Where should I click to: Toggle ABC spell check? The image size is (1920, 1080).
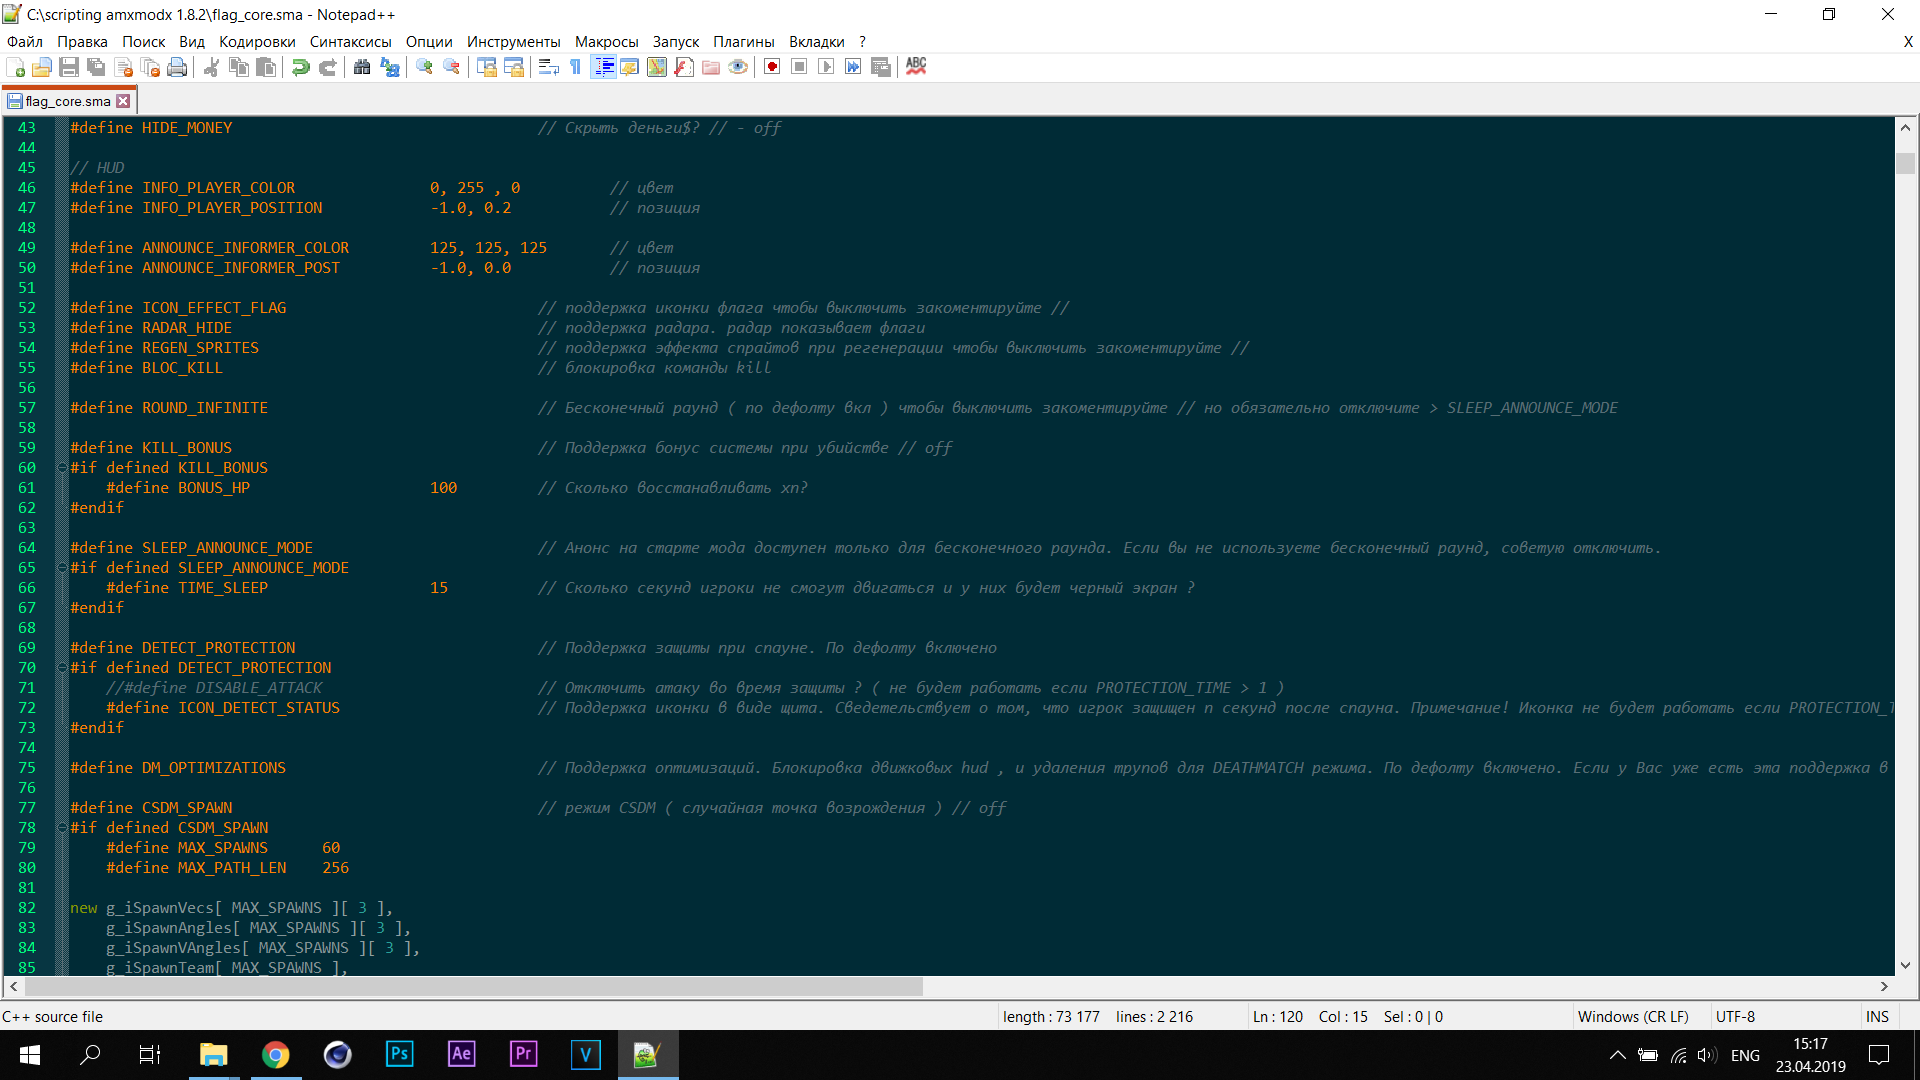pyautogui.click(x=916, y=67)
